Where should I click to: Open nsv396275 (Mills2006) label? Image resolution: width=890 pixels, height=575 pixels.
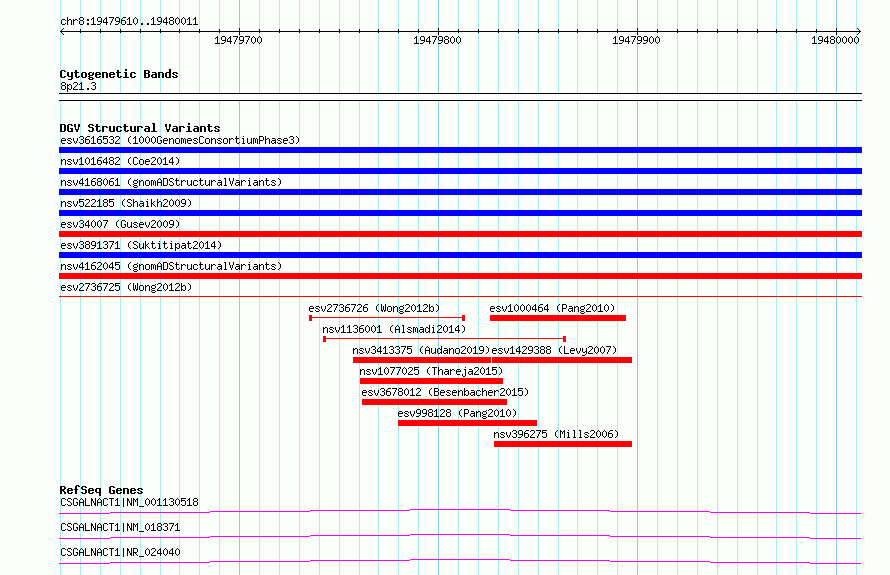[556, 434]
